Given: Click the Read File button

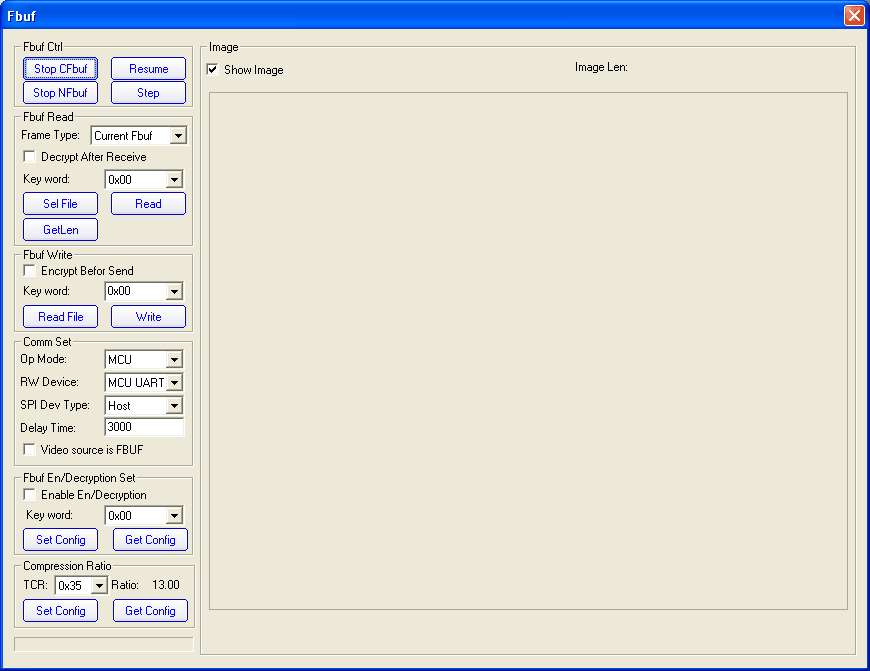Looking at the screenshot, I should click(x=60, y=317).
